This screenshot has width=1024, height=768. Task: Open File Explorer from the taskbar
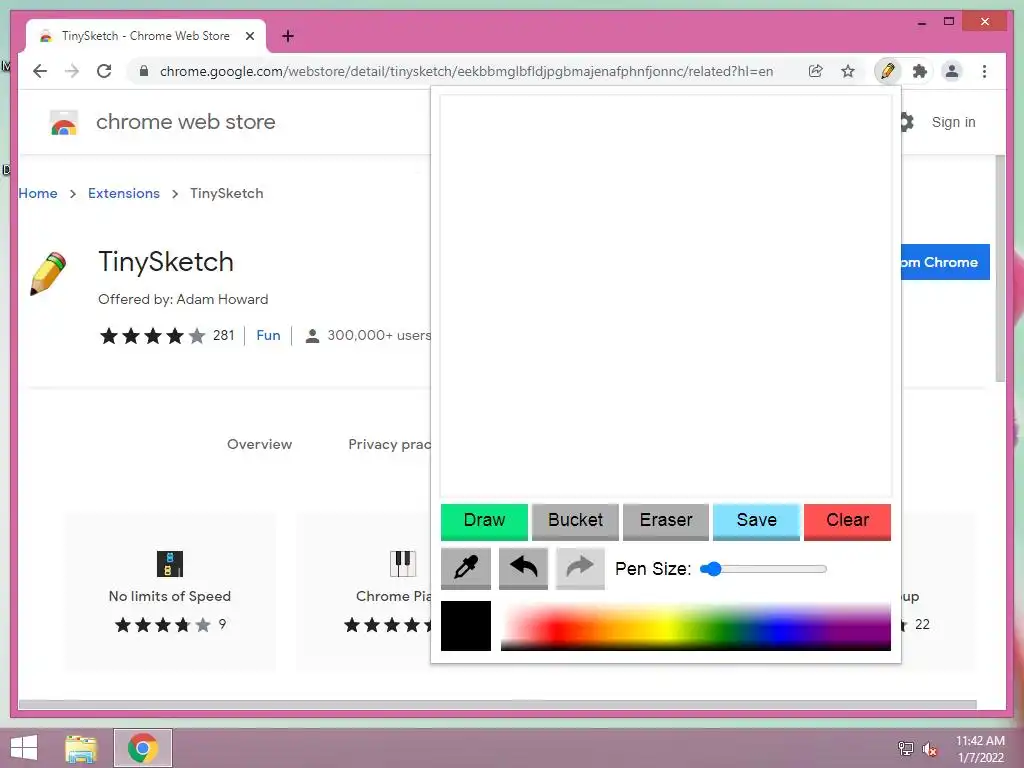point(82,748)
